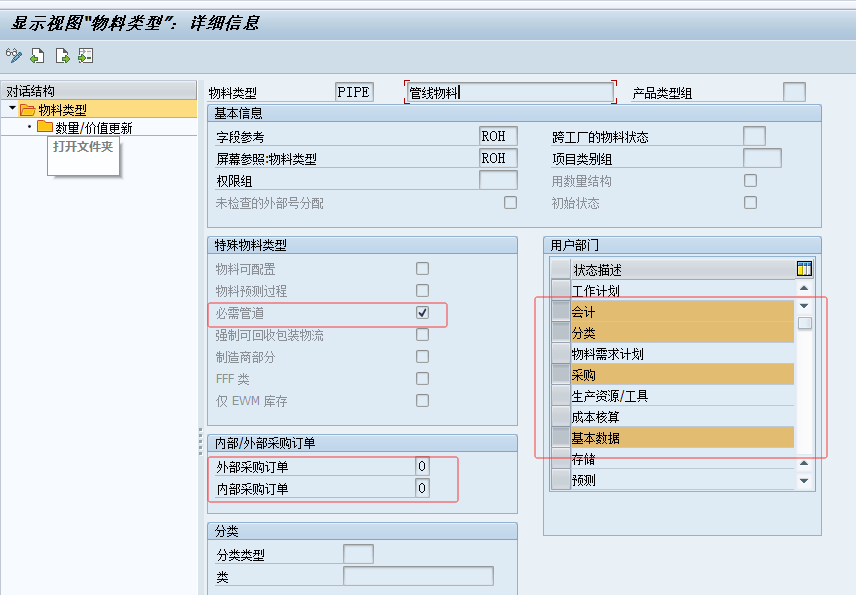Toggle 用数量结构 checkbox

coord(750,181)
